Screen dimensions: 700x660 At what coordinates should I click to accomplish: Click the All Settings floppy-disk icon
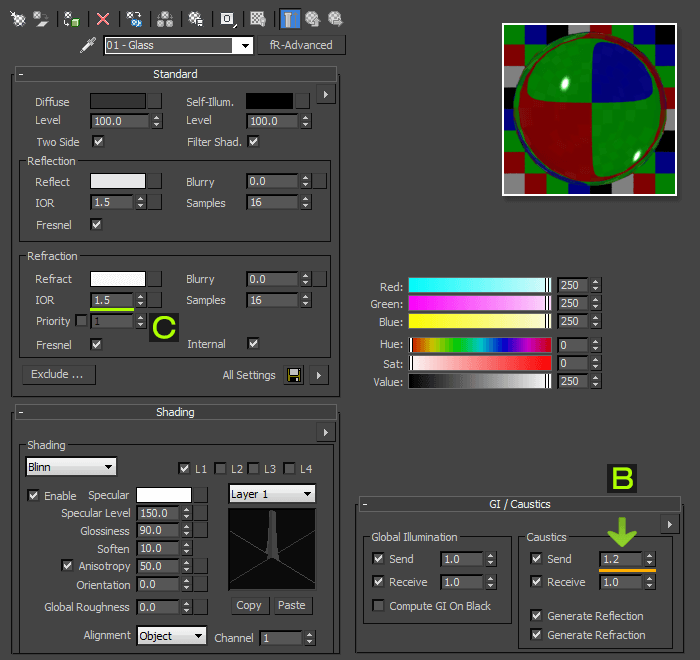[x=294, y=375]
